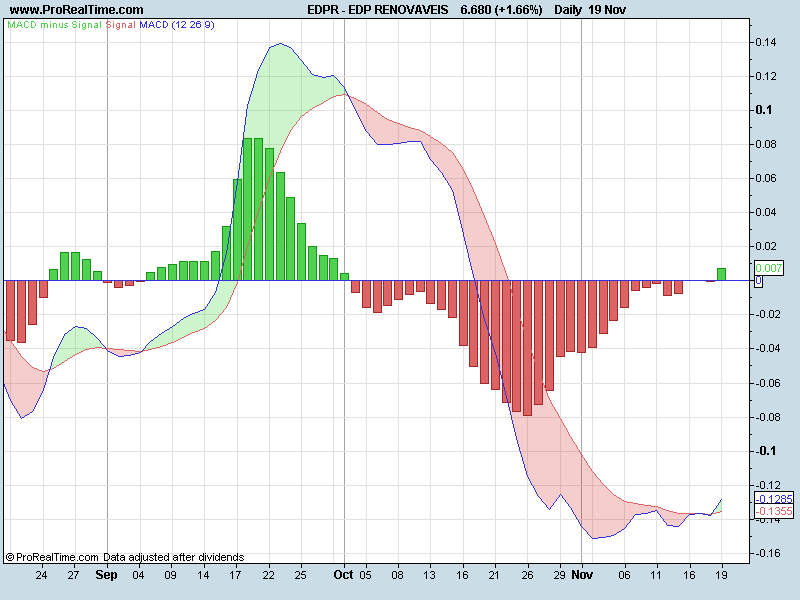Click the Oct month label on x-axis

(x=343, y=575)
